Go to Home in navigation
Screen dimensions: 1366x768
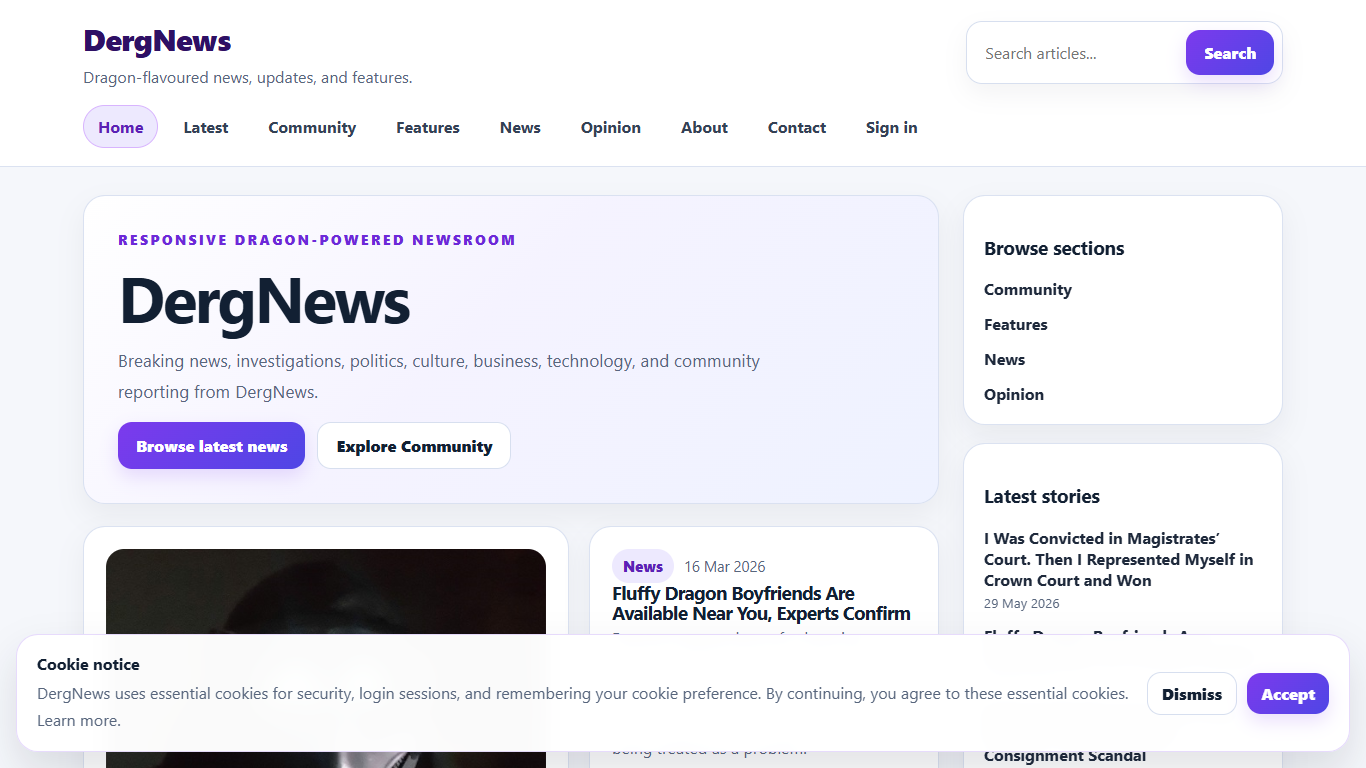pyautogui.click(x=120, y=127)
